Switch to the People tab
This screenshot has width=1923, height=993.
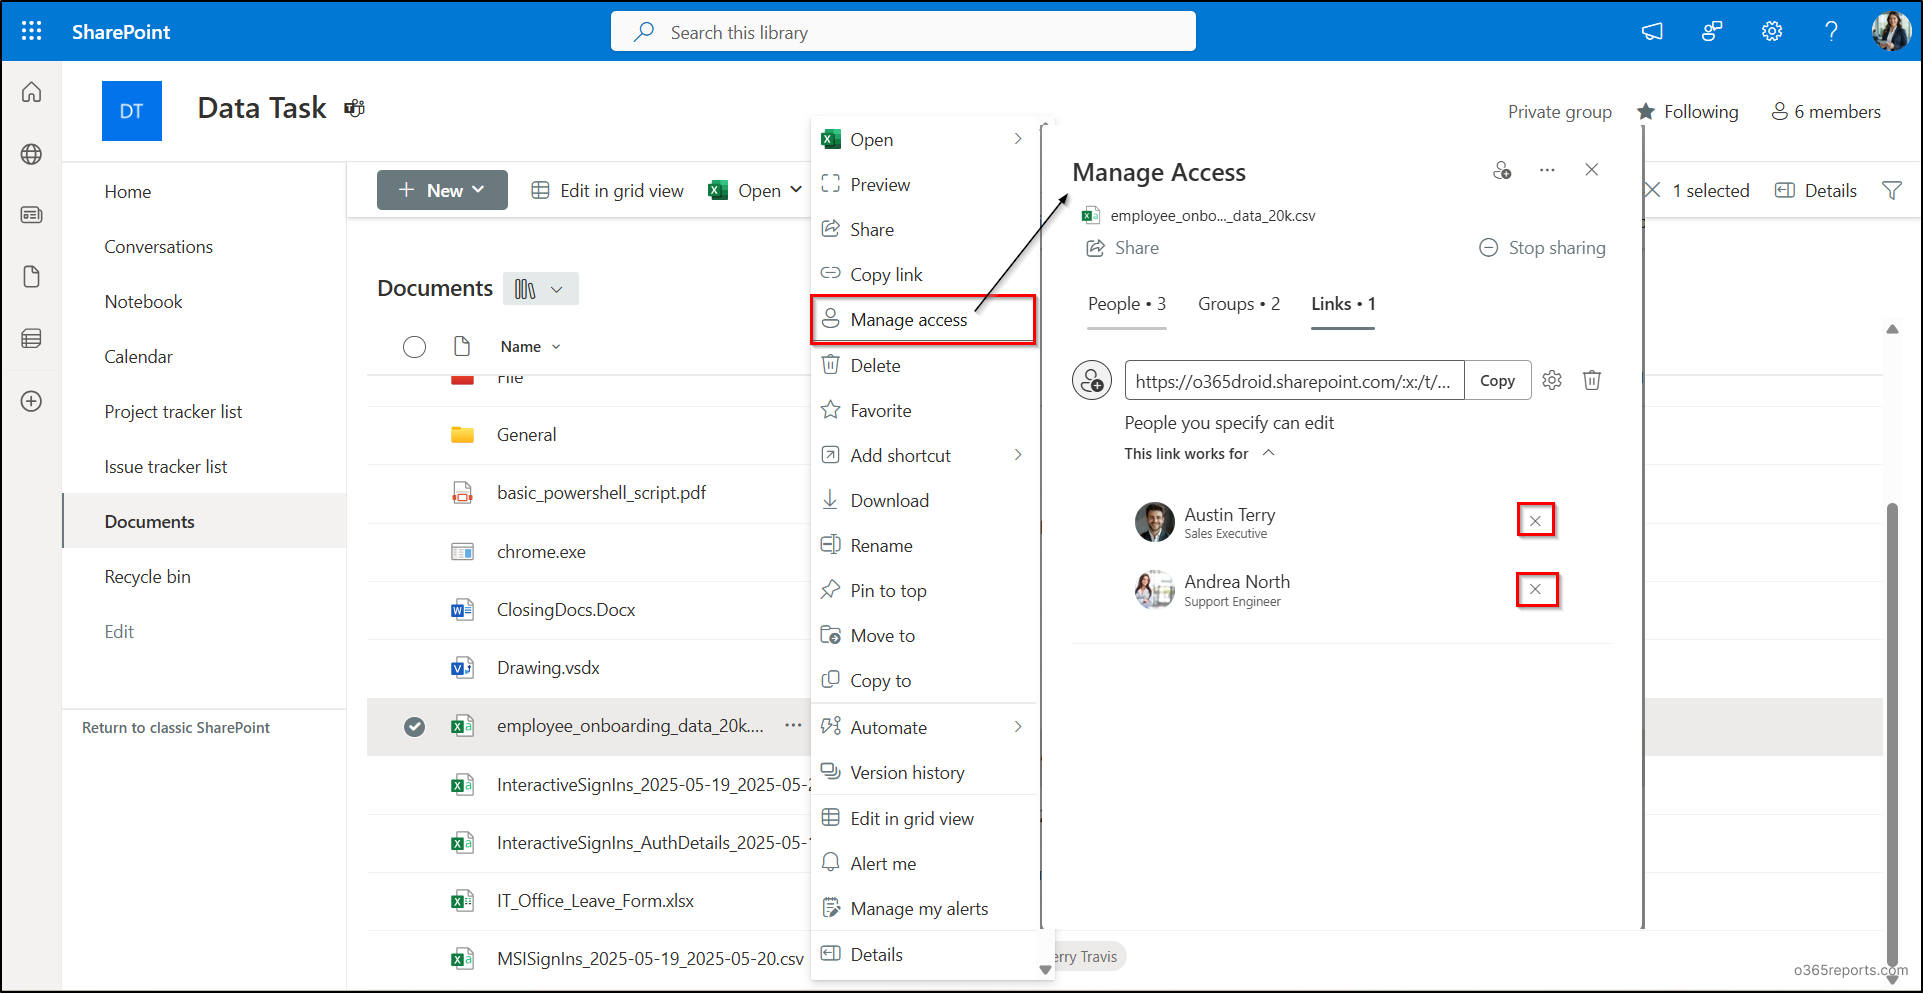click(1127, 304)
